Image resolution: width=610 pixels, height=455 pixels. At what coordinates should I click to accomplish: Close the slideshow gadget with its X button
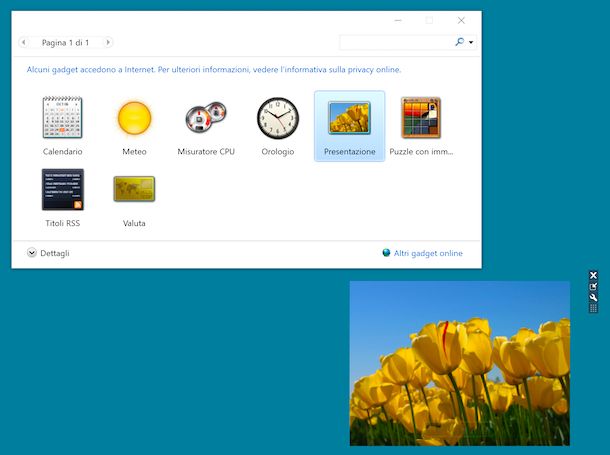tap(593, 275)
